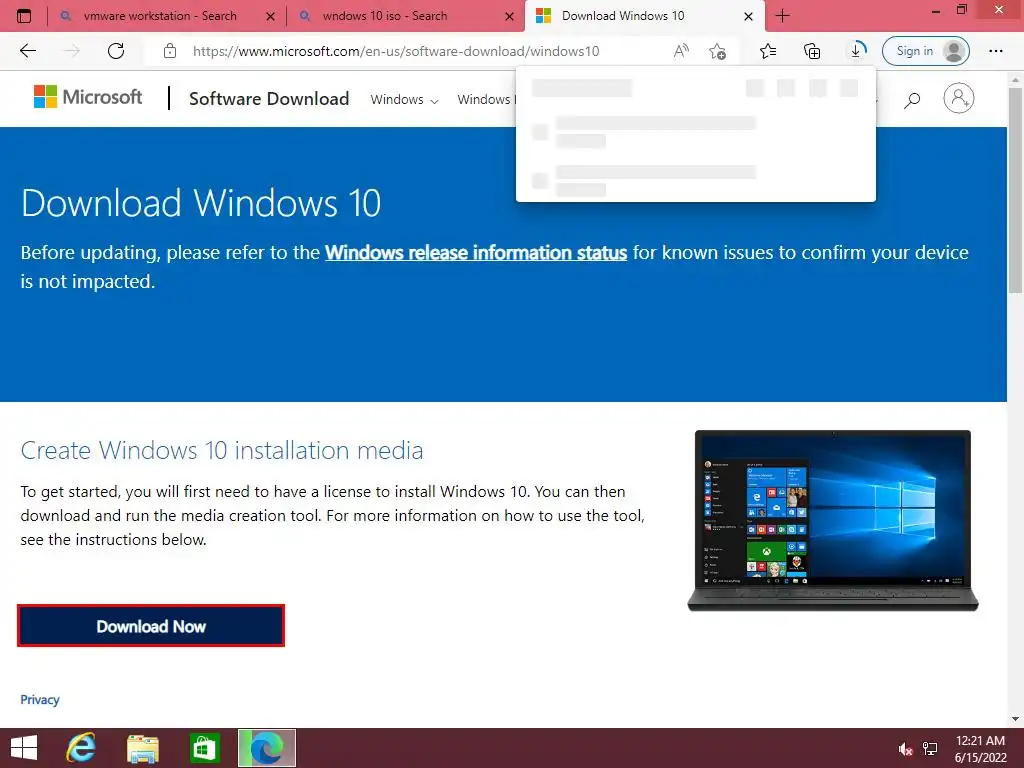Close the vmware workstation tab
The height and width of the screenshot is (768, 1024).
point(270,16)
